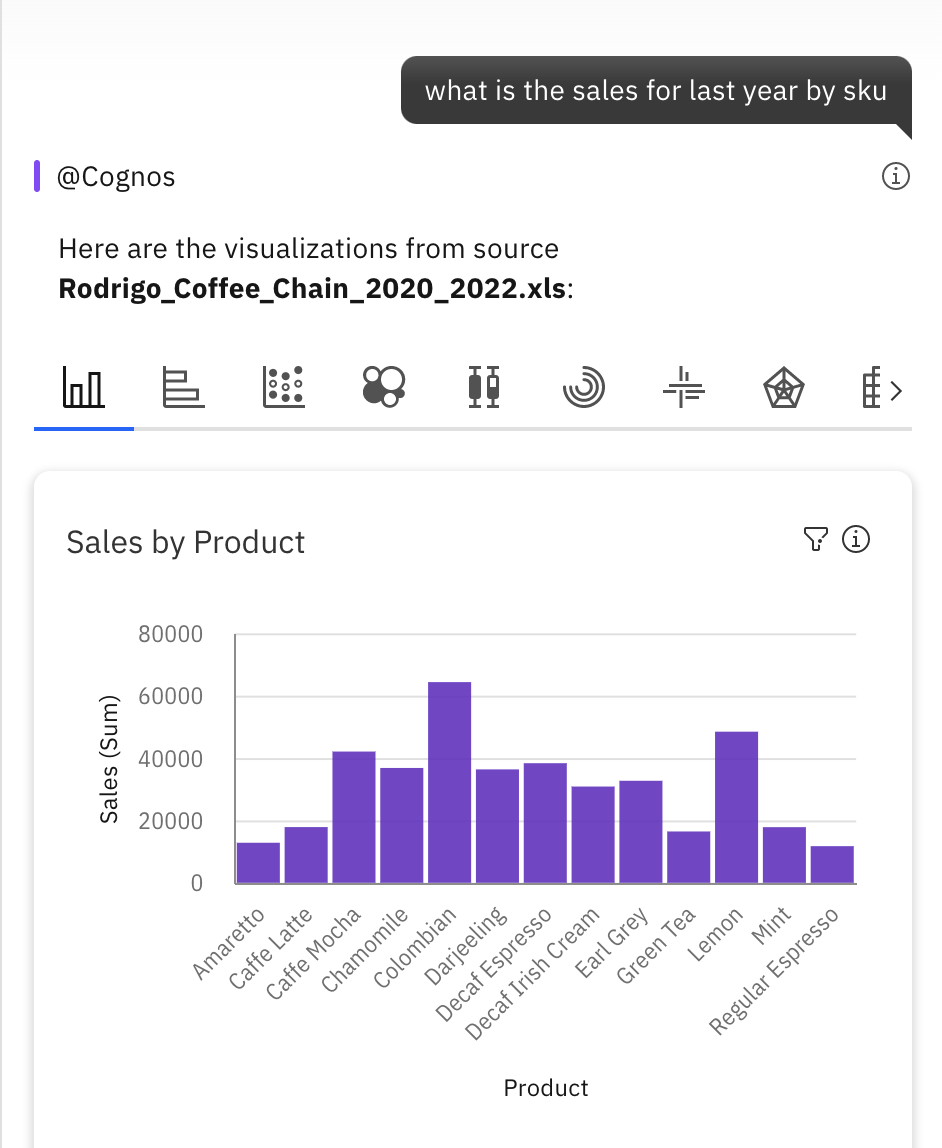Open the error bar visualization type
This screenshot has height=1148, width=942.
(x=683, y=387)
